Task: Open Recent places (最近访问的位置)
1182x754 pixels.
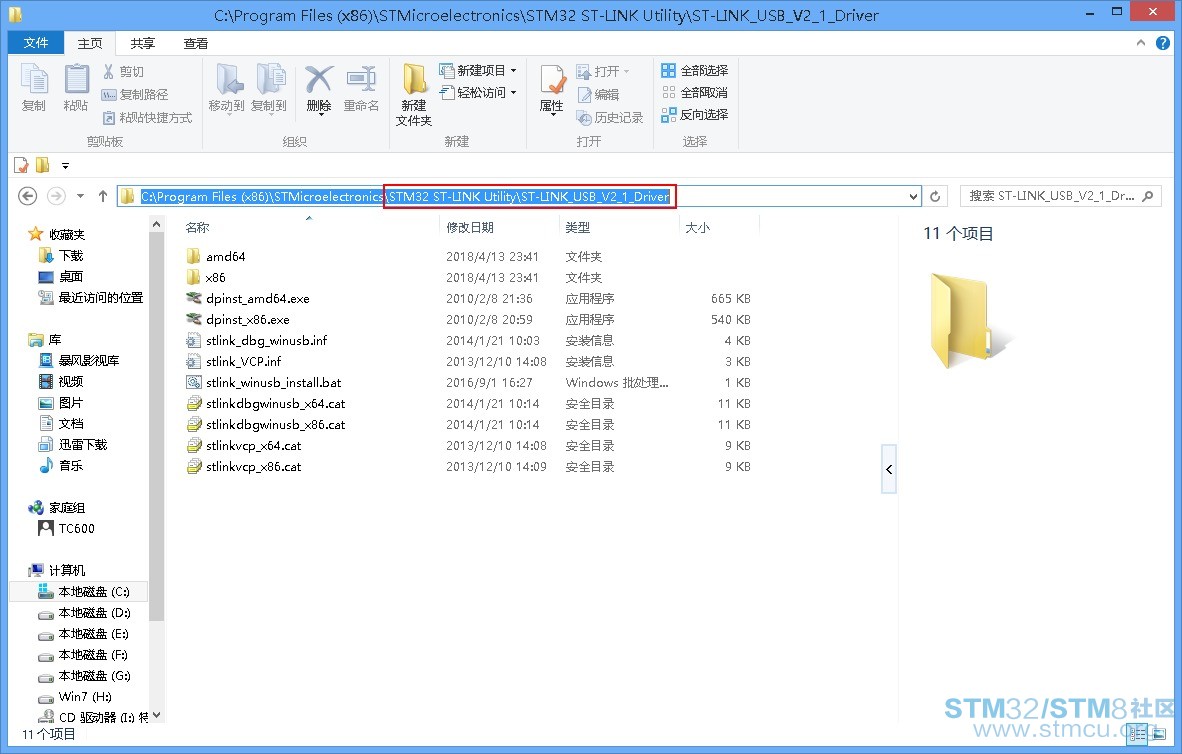Action: [100, 298]
